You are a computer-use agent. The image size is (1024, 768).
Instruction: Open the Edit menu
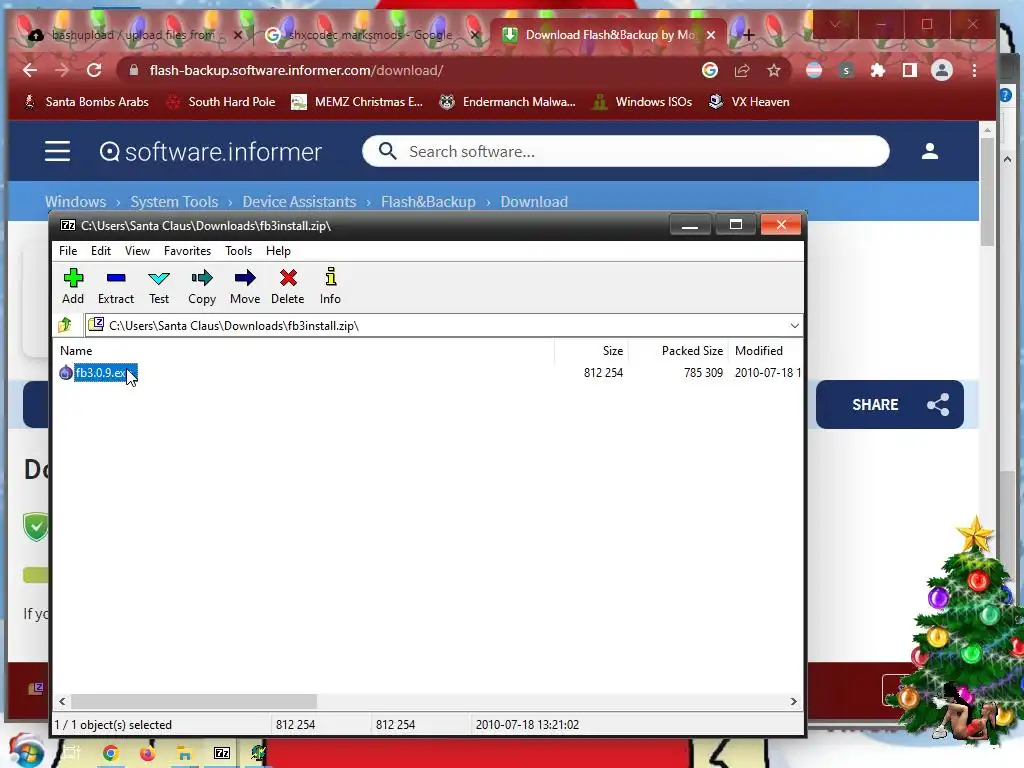tap(101, 251)
